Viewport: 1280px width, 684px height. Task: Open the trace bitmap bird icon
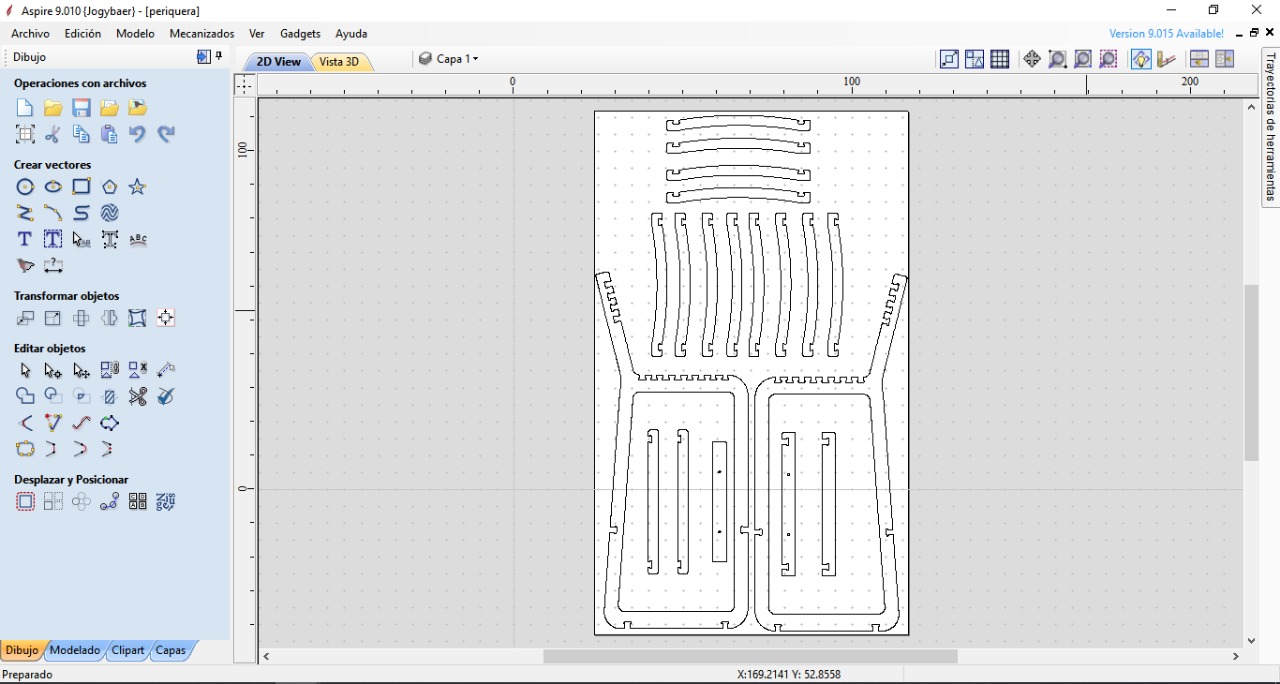25,266
